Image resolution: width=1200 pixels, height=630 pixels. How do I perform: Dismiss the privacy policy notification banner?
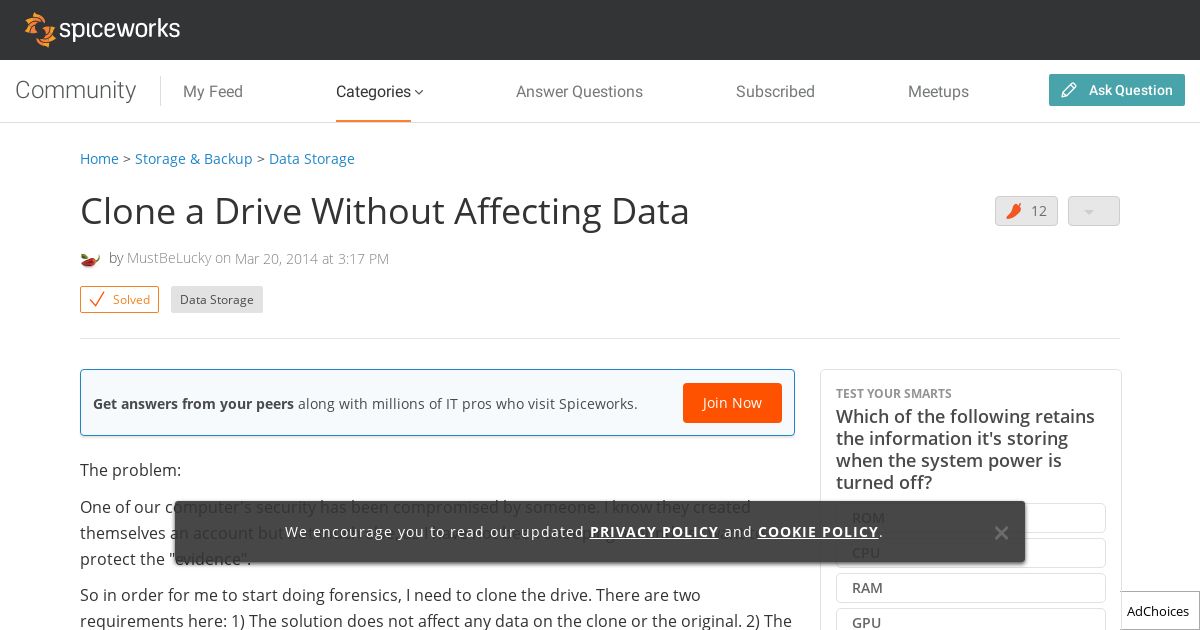pyautogui.click(x=1001, y=532)
